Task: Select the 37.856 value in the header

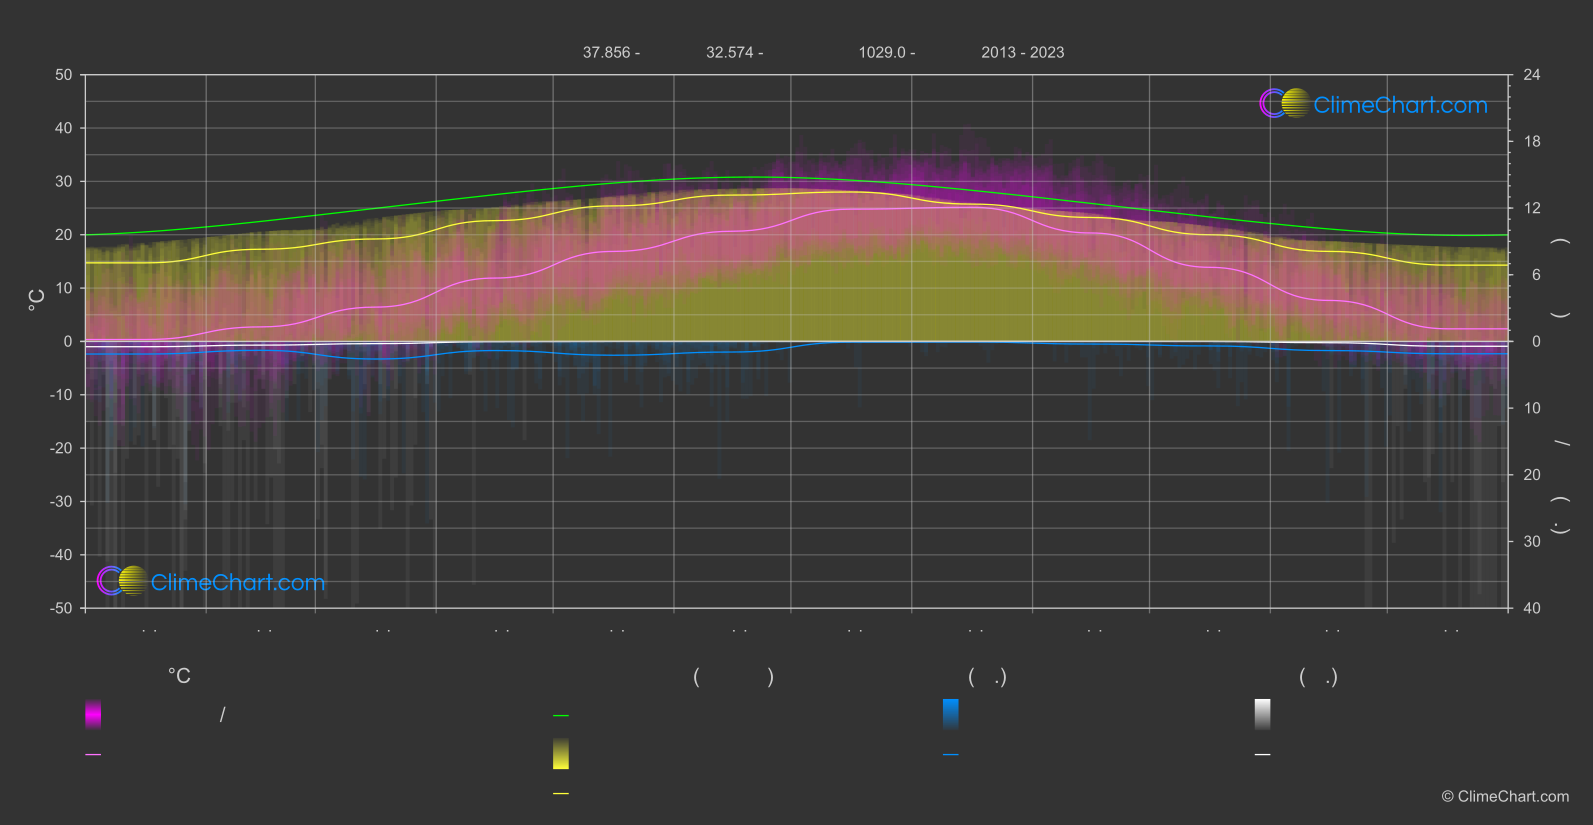Action: click(x=607, y=52)
